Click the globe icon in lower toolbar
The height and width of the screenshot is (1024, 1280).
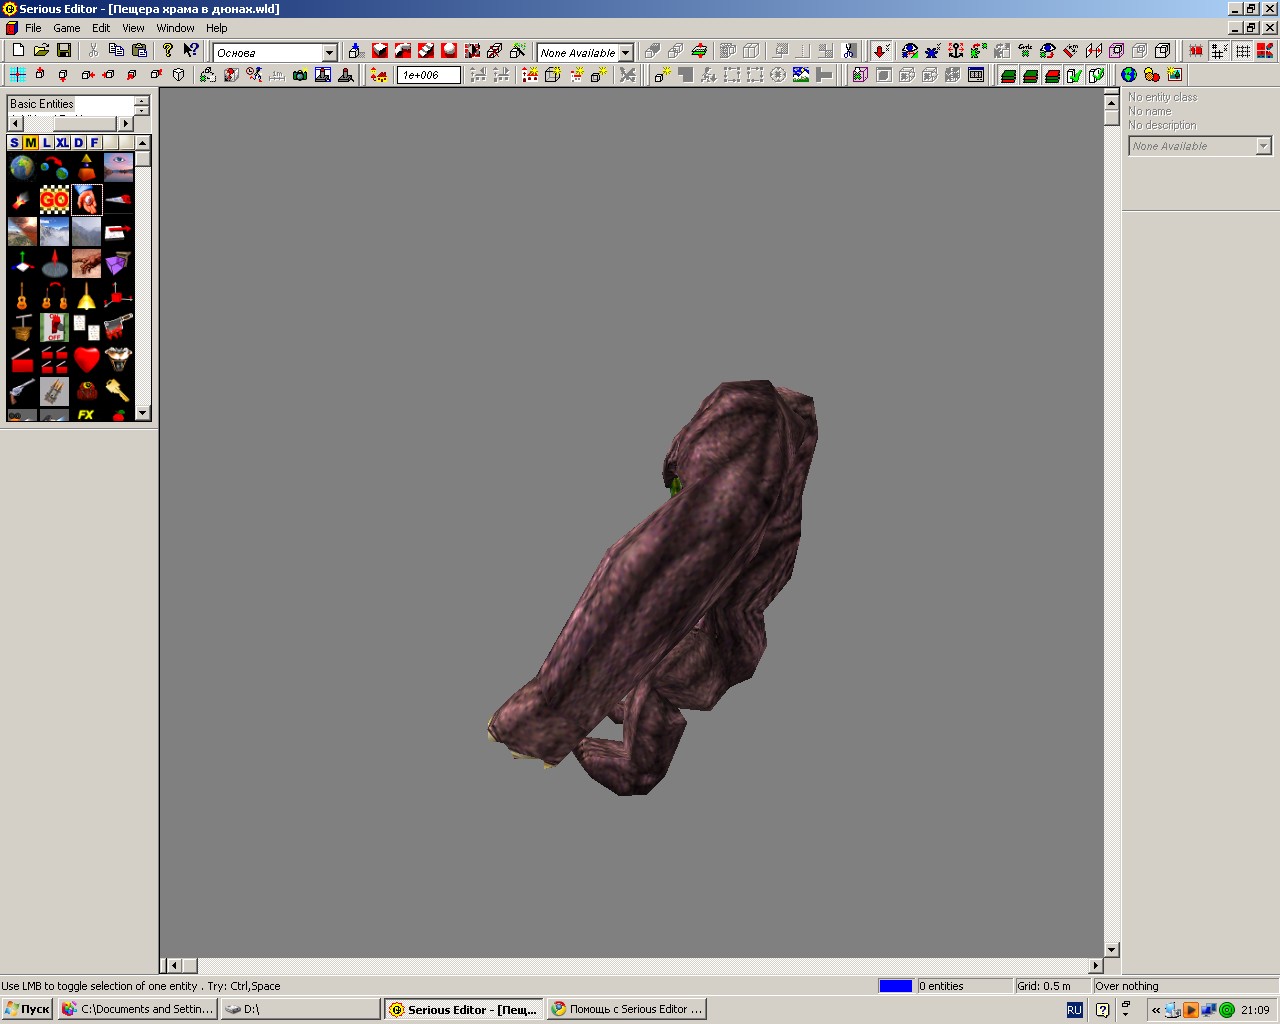[1129, 74]
